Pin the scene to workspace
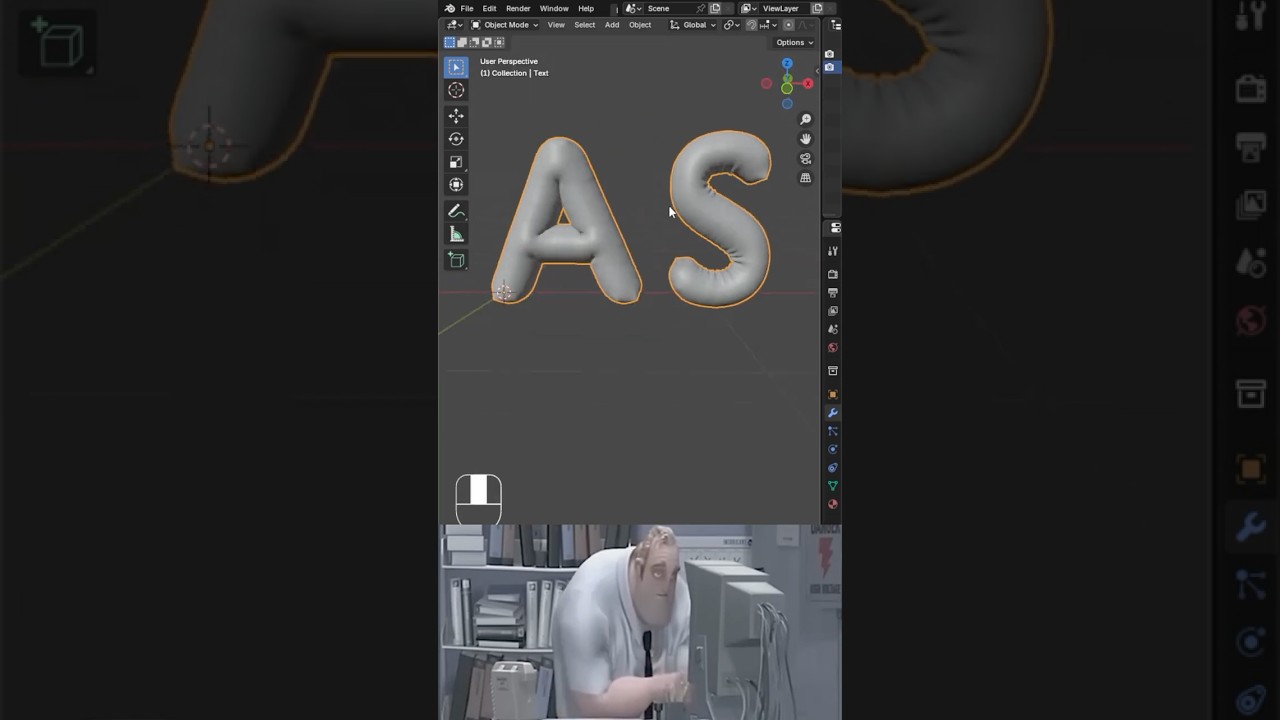 click(x=701, y=8)
